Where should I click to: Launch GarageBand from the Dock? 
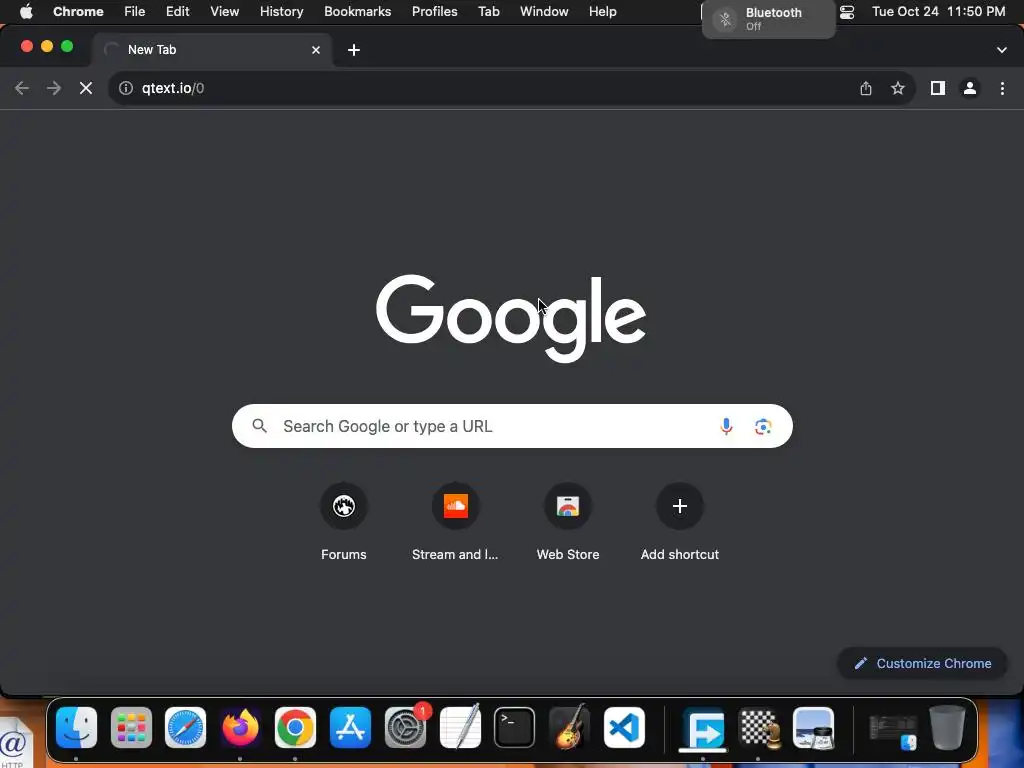pos(569,728)
